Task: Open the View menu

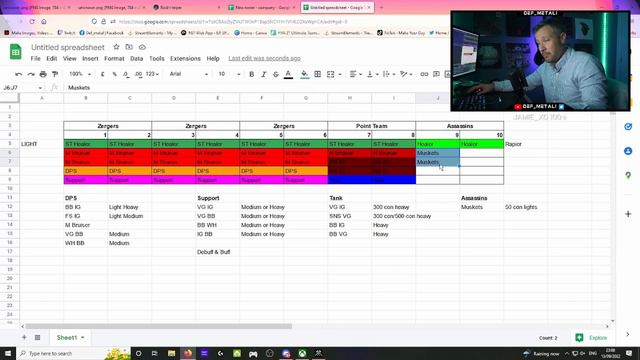Action: pyautogui.click(x=69, y=59)
